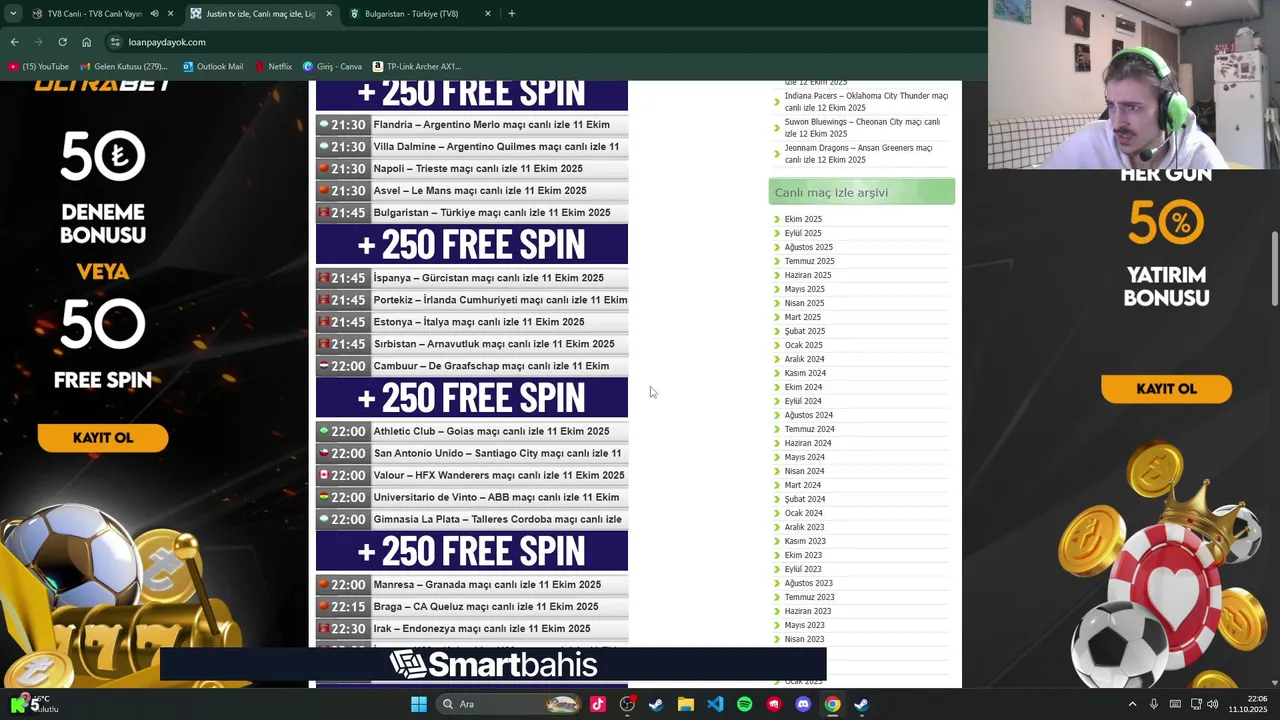Screen dimensions: 1280x720
Task: Click right KAYIT OL button
Action: tap(1166, 389)
